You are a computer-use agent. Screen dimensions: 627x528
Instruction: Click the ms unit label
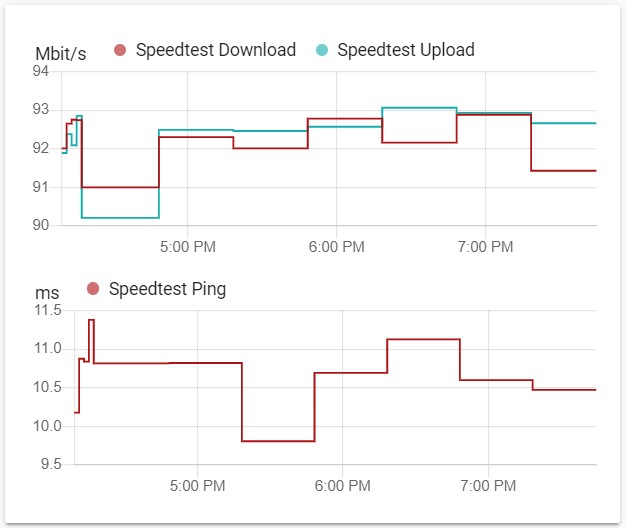tap(47, 293)
